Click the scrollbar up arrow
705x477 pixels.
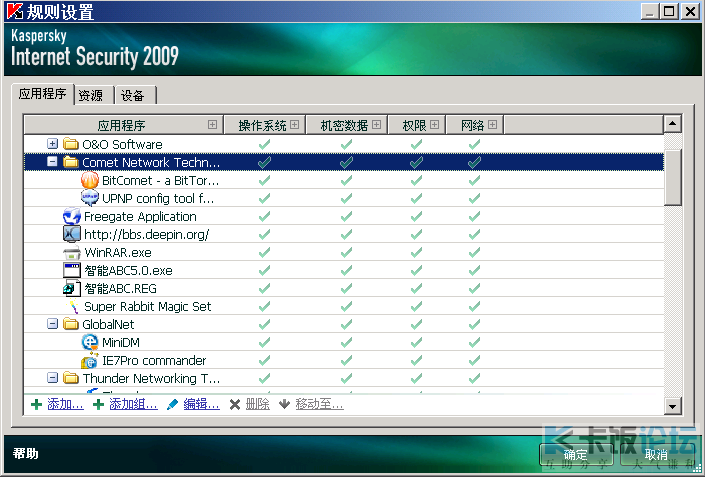[x=673, y=124]
